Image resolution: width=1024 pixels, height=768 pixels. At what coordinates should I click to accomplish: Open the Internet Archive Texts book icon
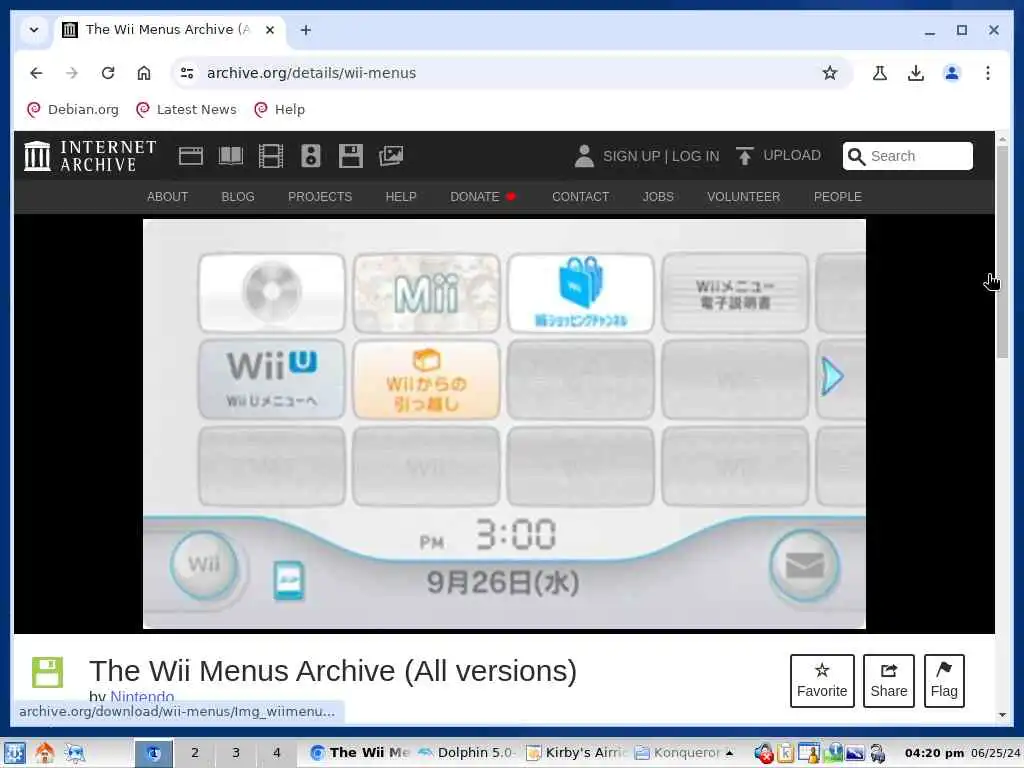pos(231,156)
